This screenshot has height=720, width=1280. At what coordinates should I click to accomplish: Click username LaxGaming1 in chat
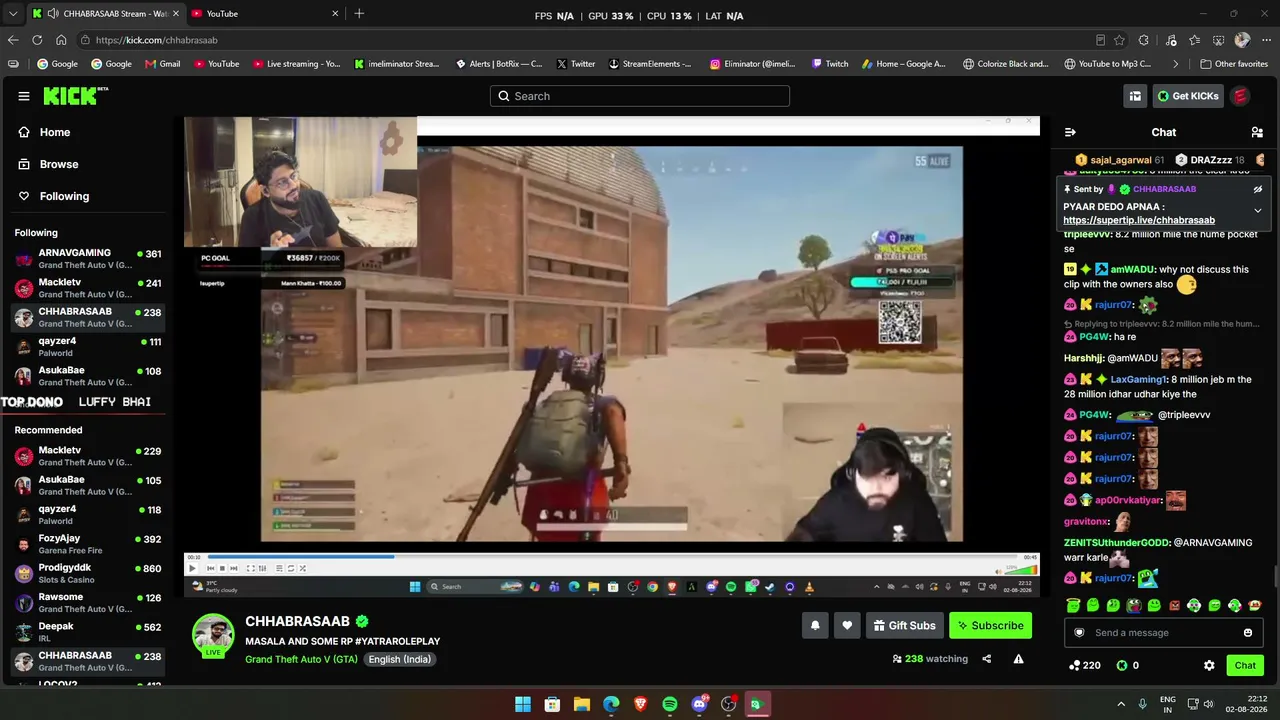[x=1138, y=380]
